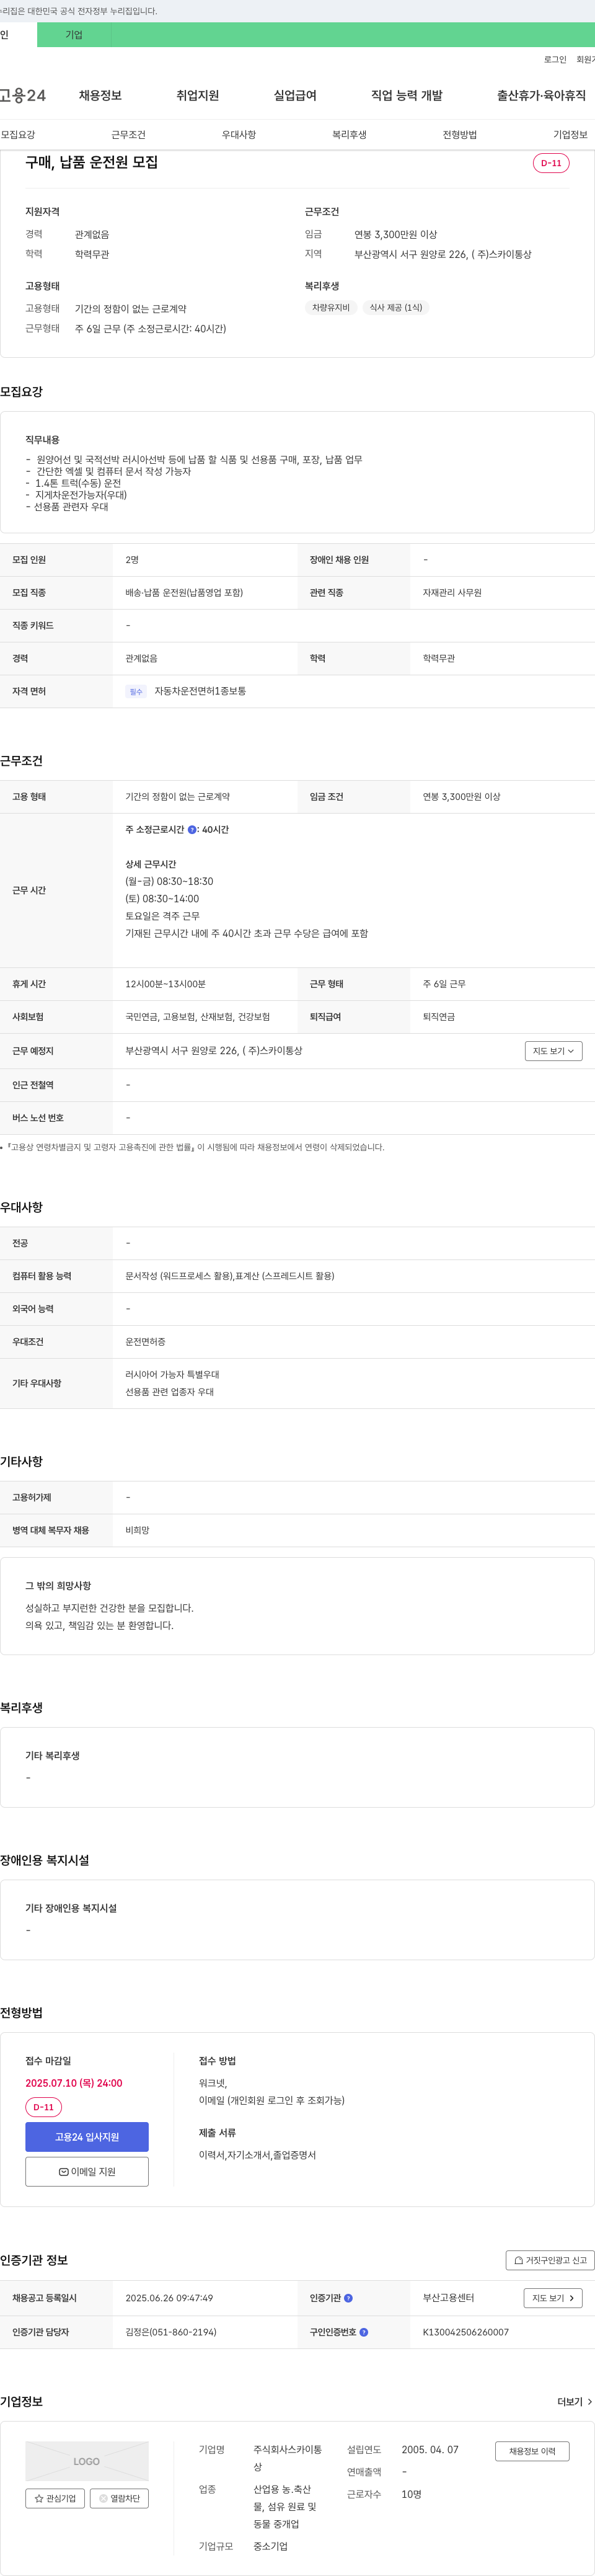
Task: Click the 로그인 link
Action: 555,60
